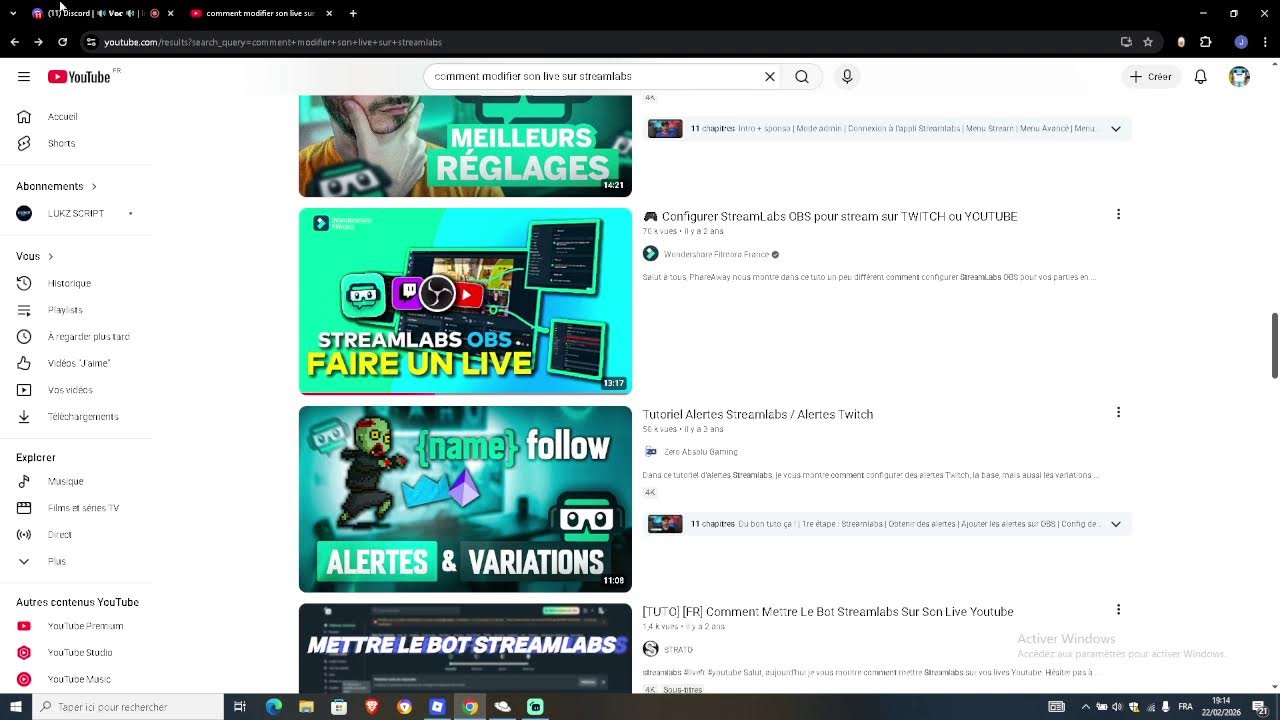Open options for Mettre Le Bot Streamlabs video
The height and width of the screenshot is (720, 1280).
(1118, 609)
